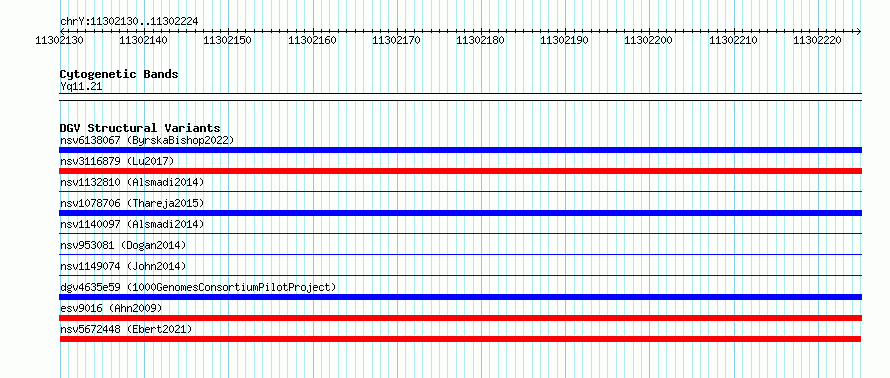Select ruler position 11302140

(x=143, y=40)
